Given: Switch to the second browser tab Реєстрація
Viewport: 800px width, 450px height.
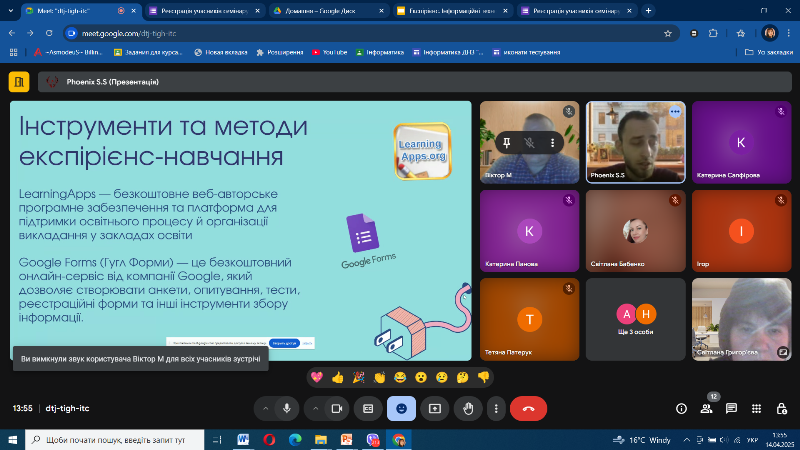Looking at the screenshot, I should (x=204, y=11).
